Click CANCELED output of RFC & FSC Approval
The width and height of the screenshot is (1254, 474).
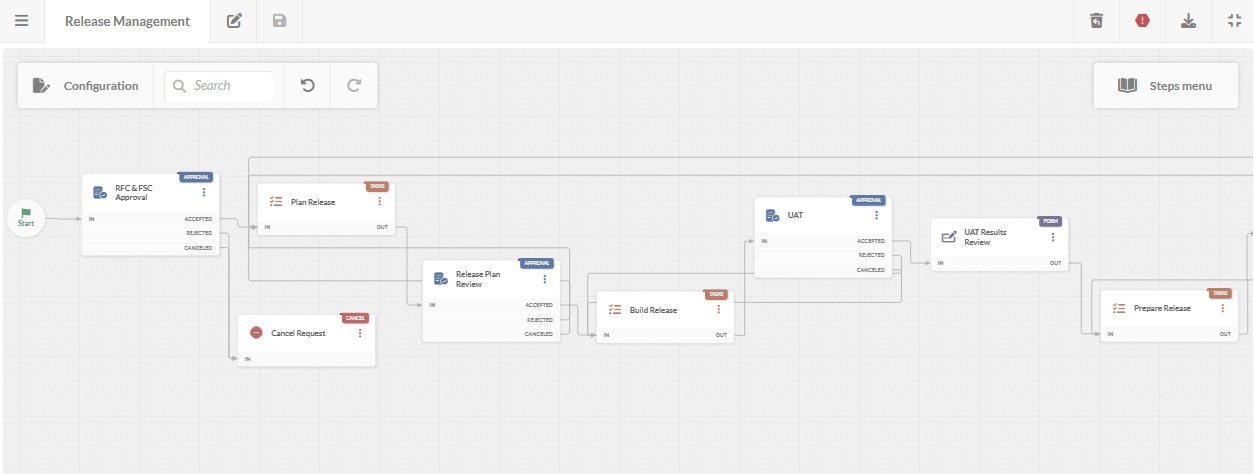coord(198,248)
